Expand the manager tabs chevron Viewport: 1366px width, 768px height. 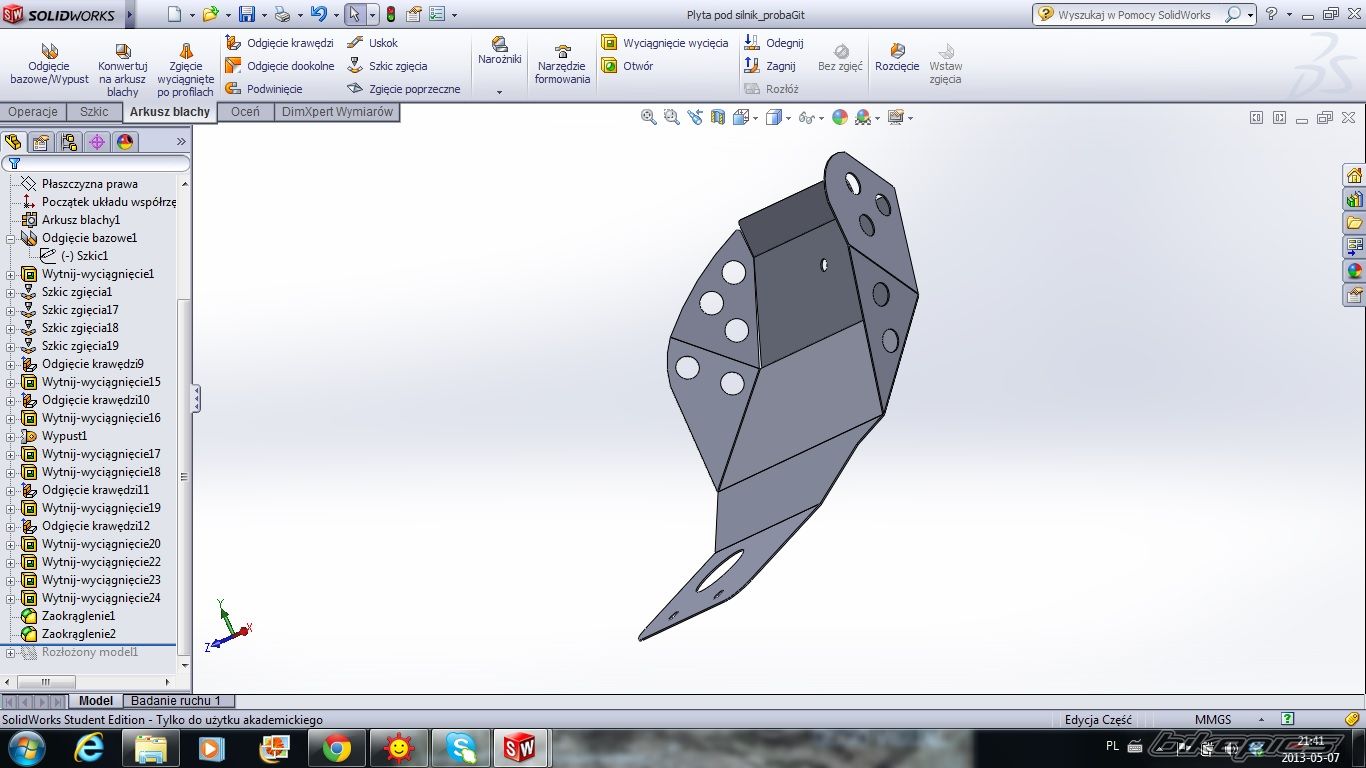pos(181,142)
